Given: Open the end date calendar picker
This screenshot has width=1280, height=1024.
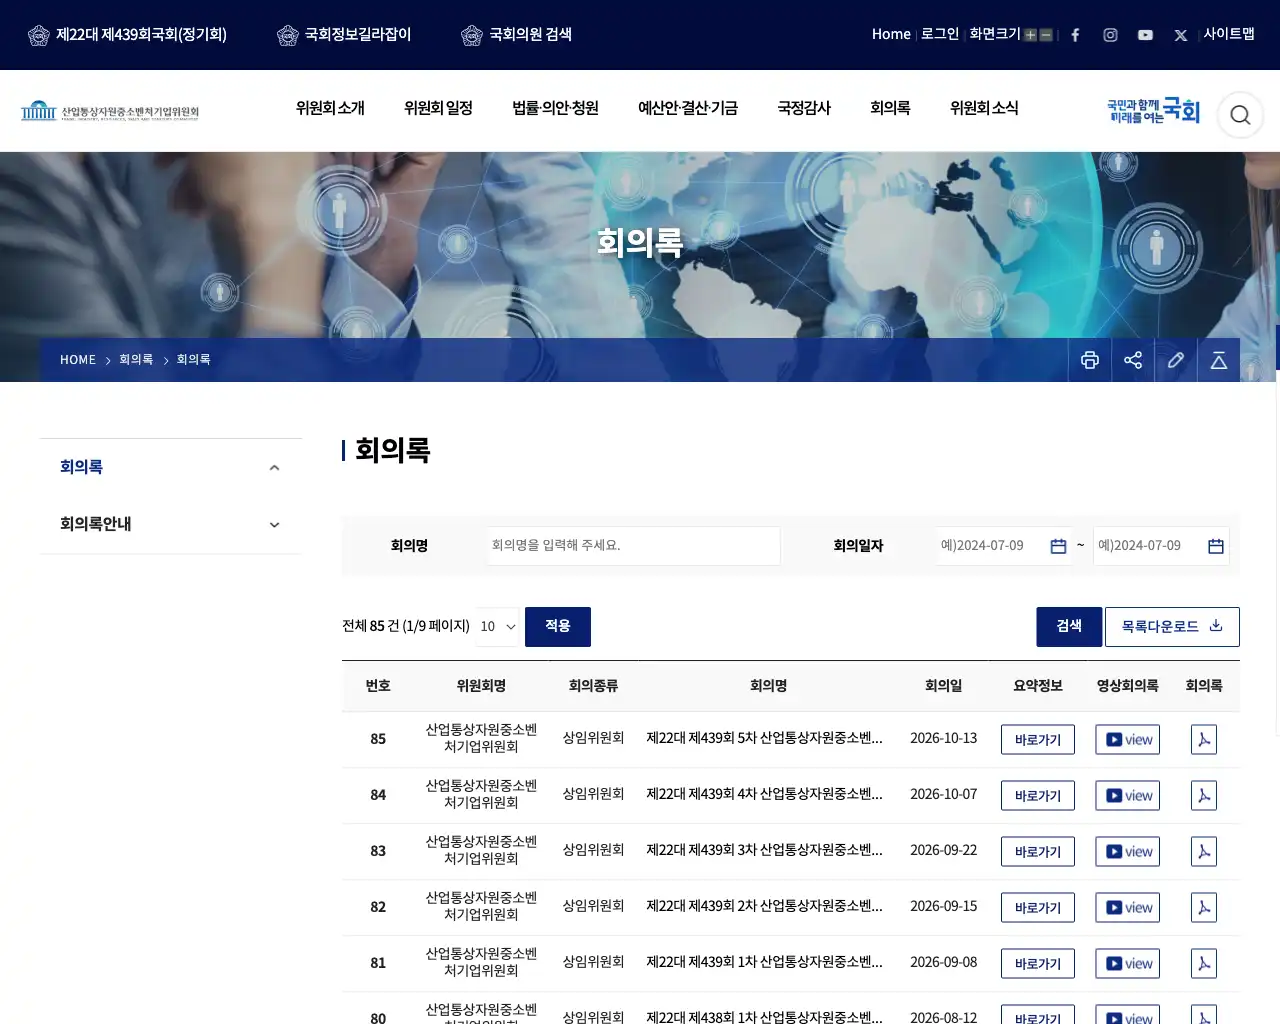Looking at the screenshot, I should point(1216,546).
